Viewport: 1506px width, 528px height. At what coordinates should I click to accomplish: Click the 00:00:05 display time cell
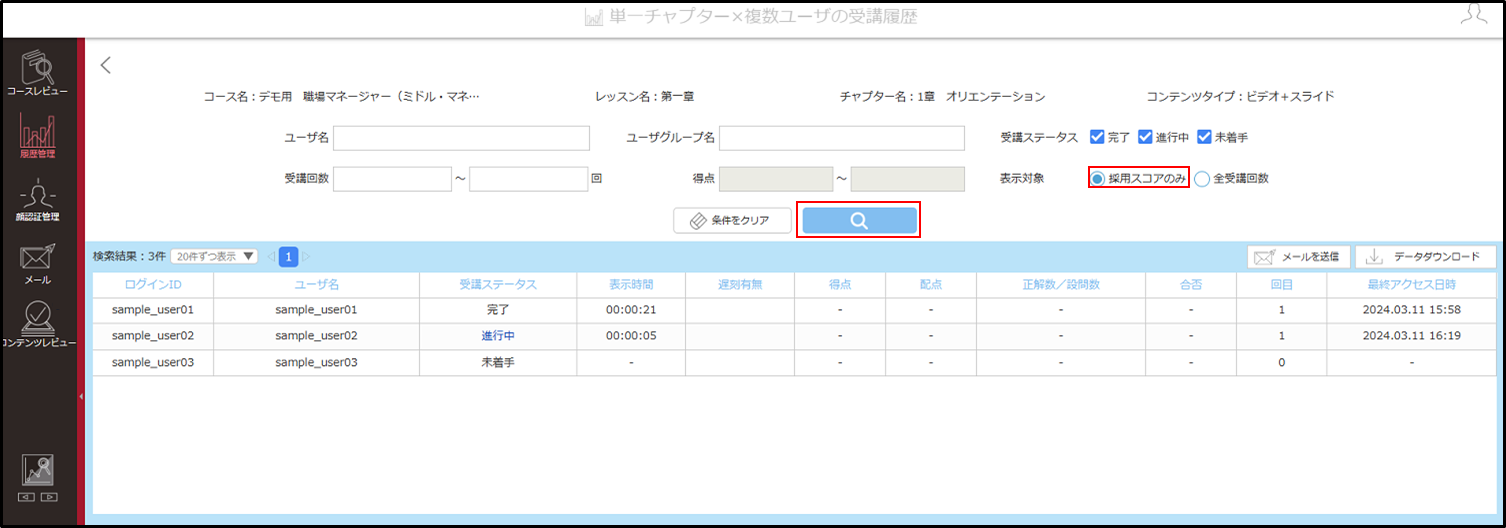pos(631,336)
